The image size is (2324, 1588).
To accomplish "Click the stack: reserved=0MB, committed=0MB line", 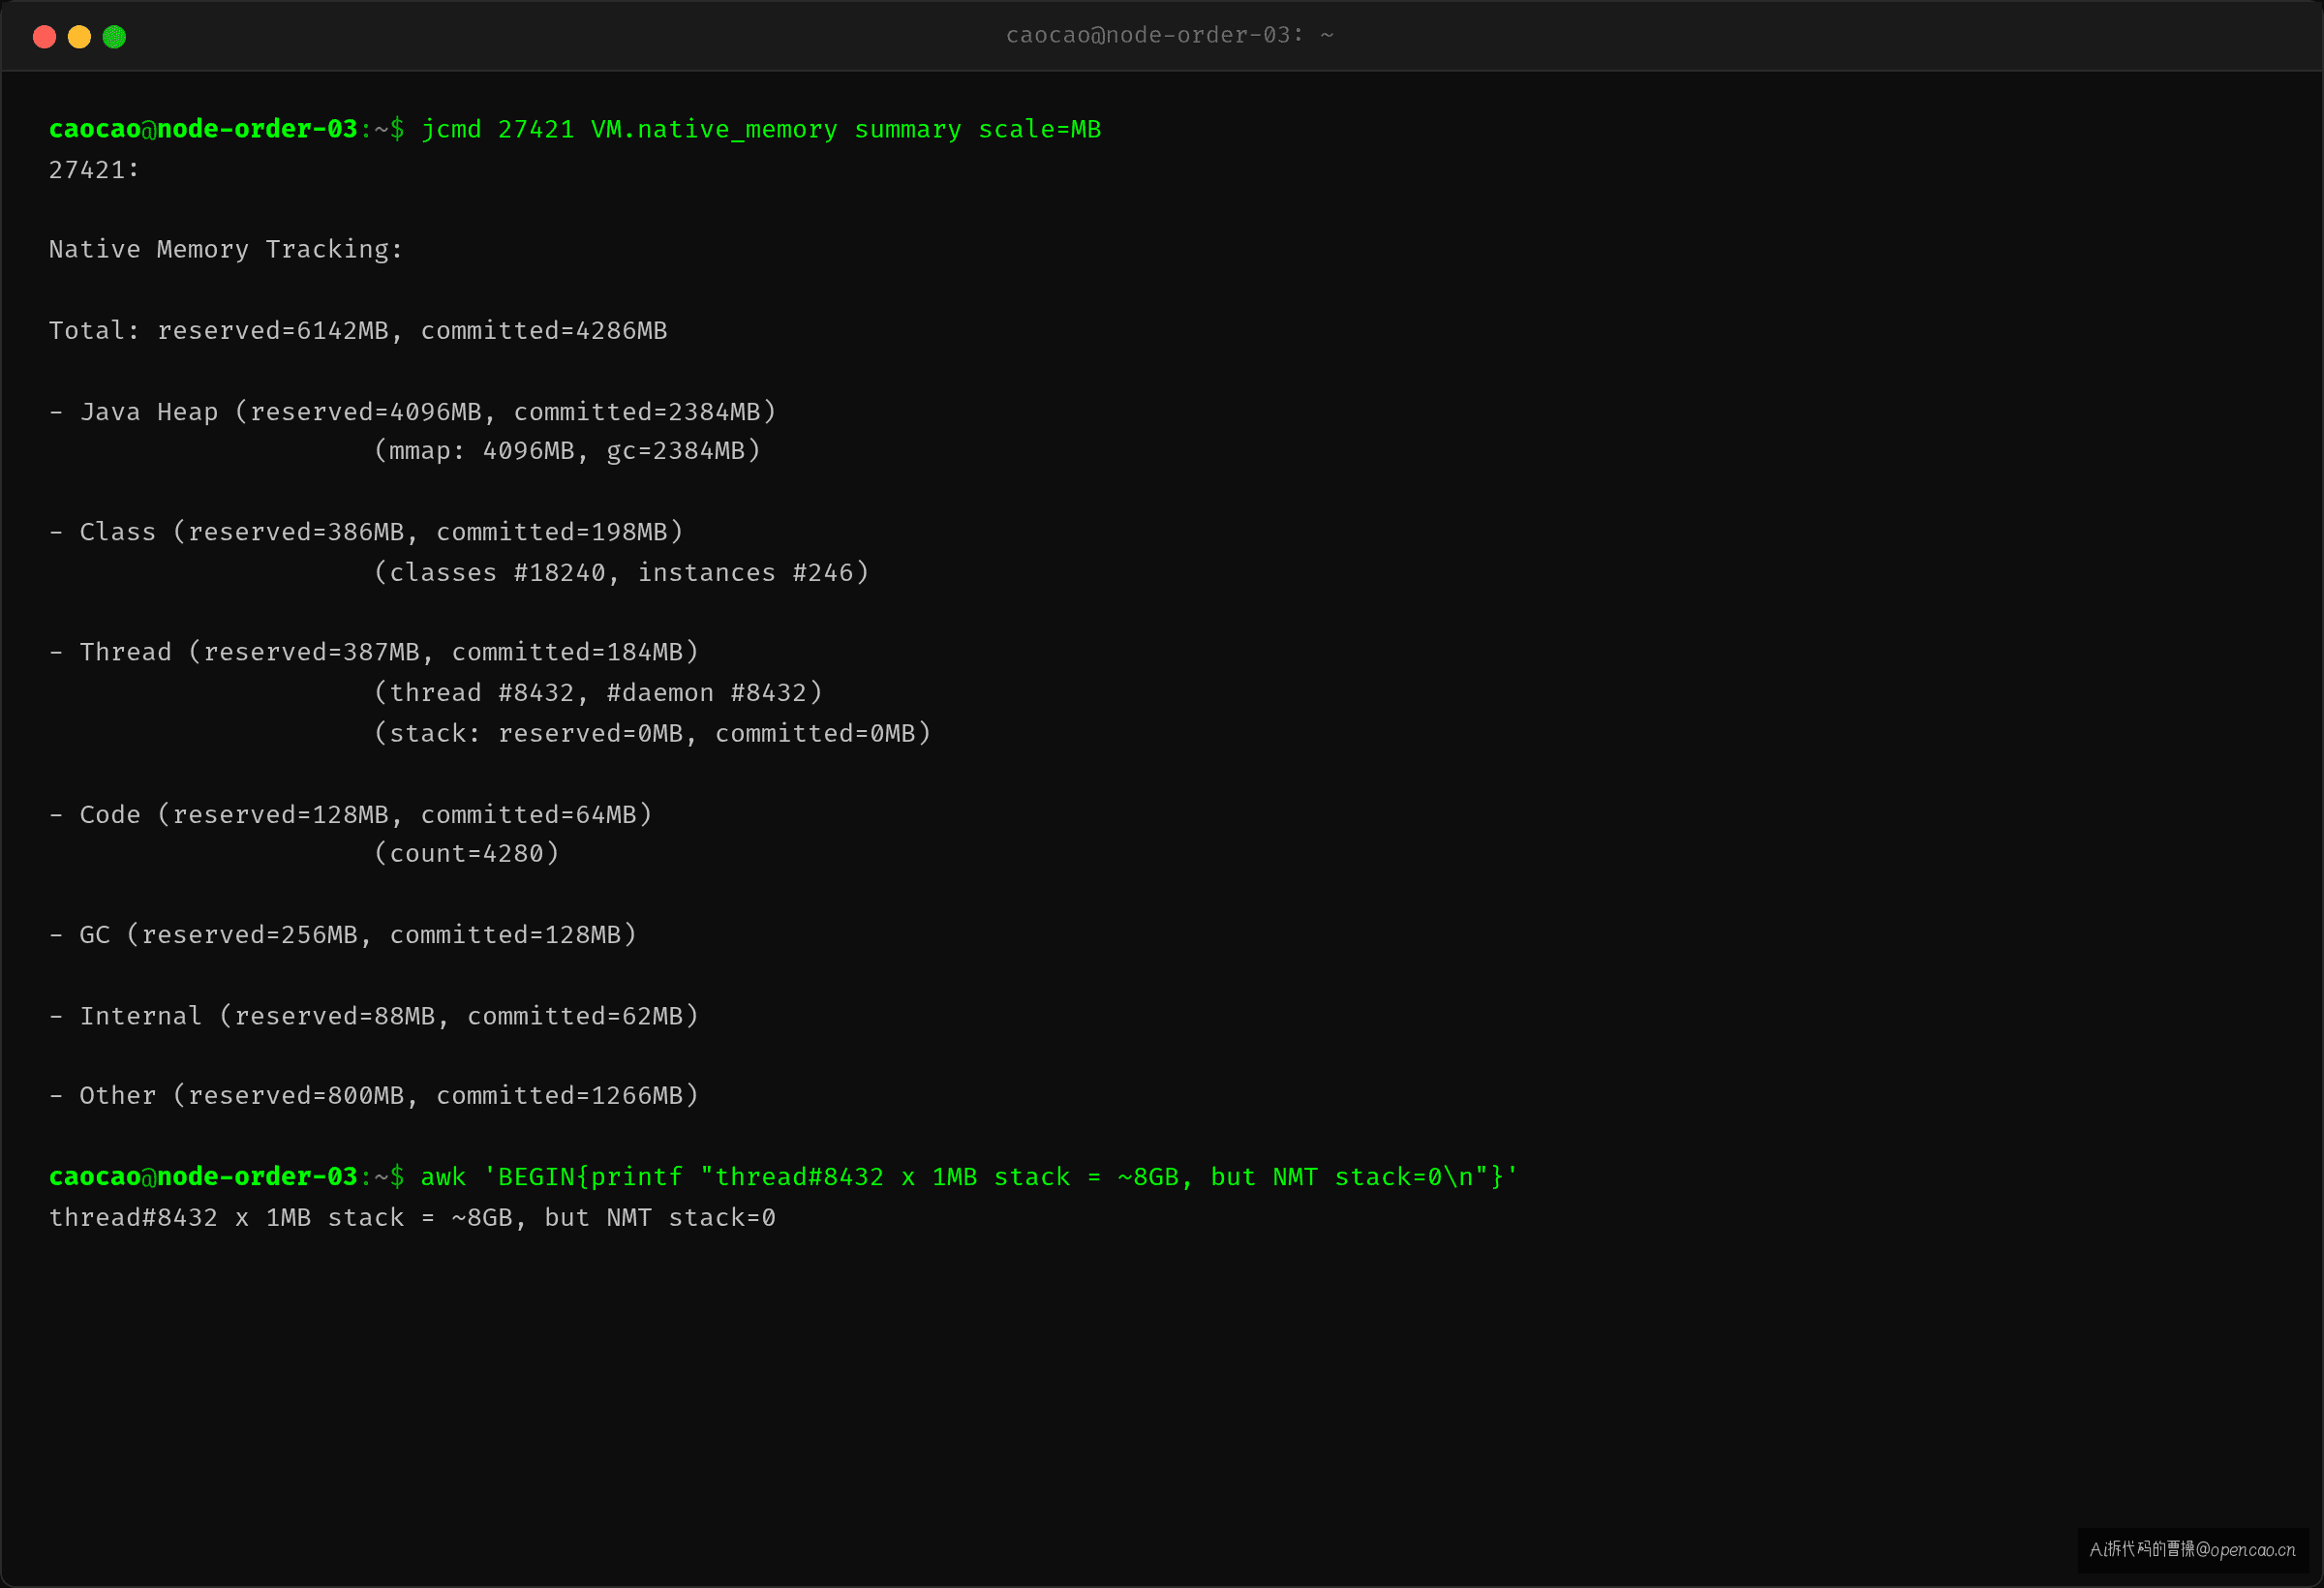I will coord(652,733).
